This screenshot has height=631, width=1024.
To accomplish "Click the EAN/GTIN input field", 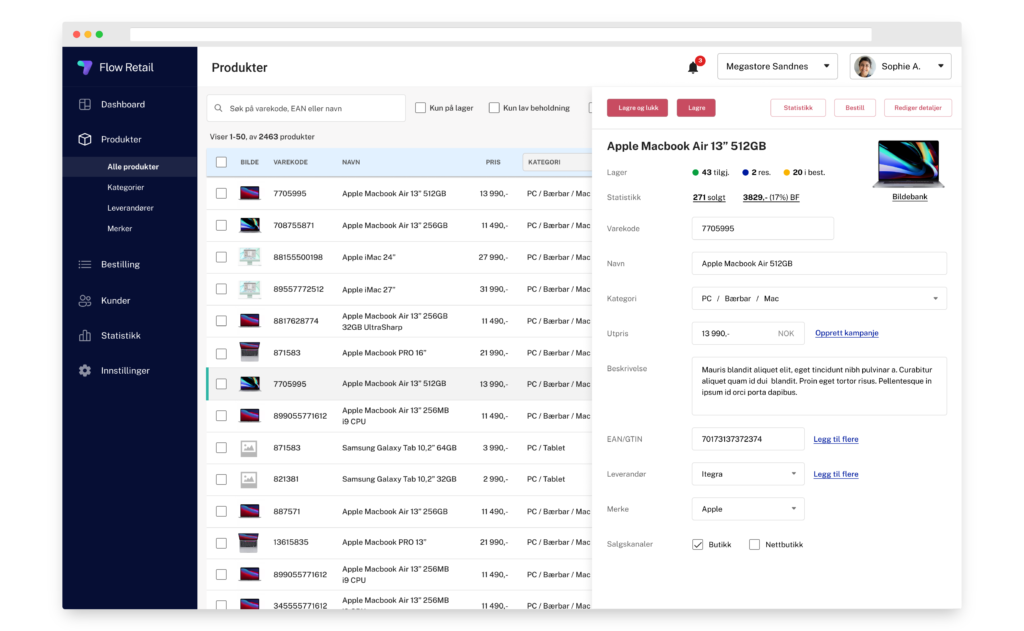I will [x=748, y=439].
